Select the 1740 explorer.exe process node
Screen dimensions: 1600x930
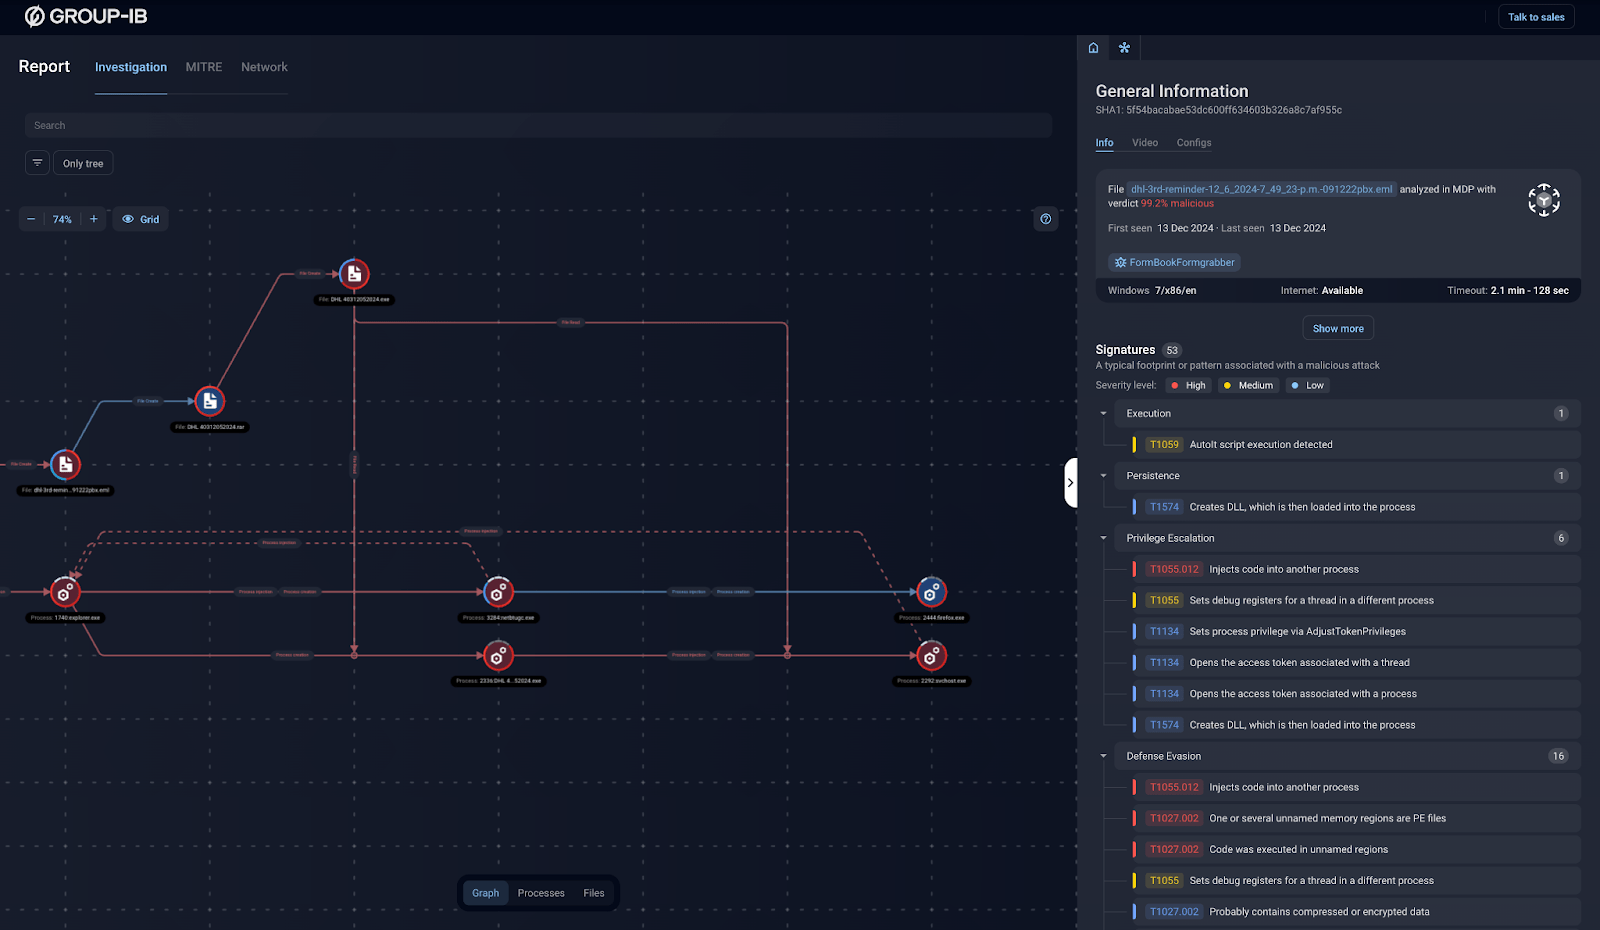pos(65,593)
